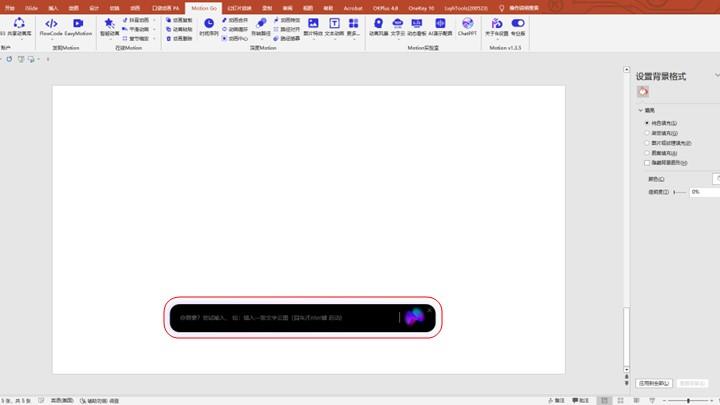
Task: Switch to the OneKey 10 tab
Action: (x=421, y=8)
